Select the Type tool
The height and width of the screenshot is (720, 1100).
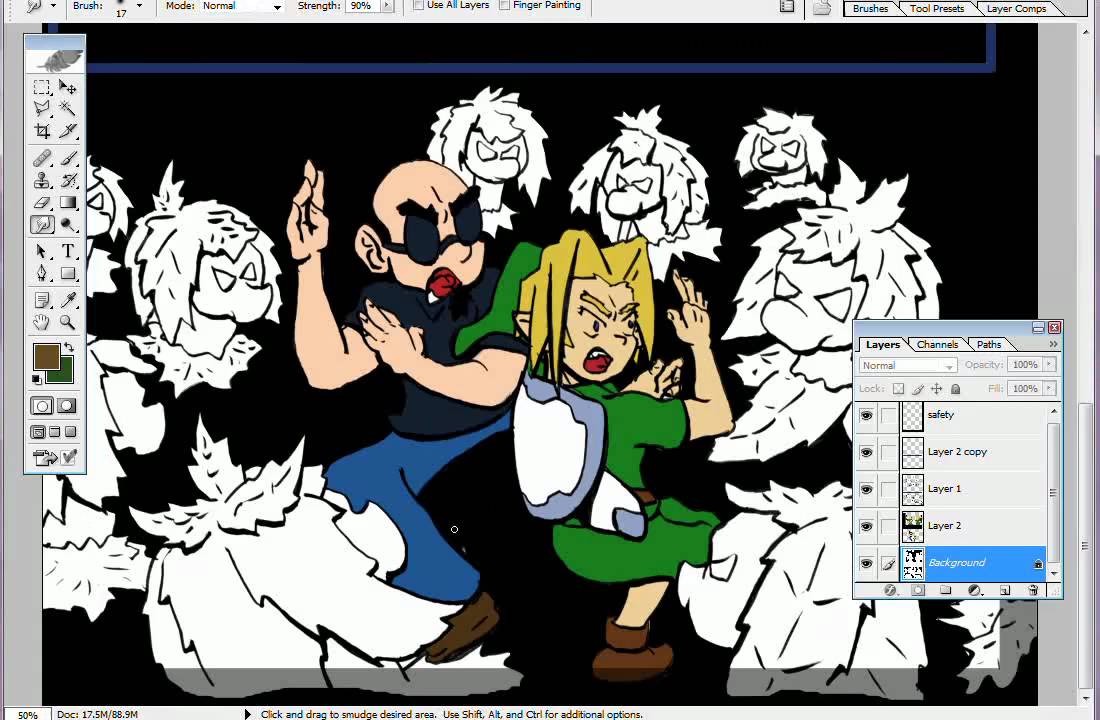pos(68,251)
